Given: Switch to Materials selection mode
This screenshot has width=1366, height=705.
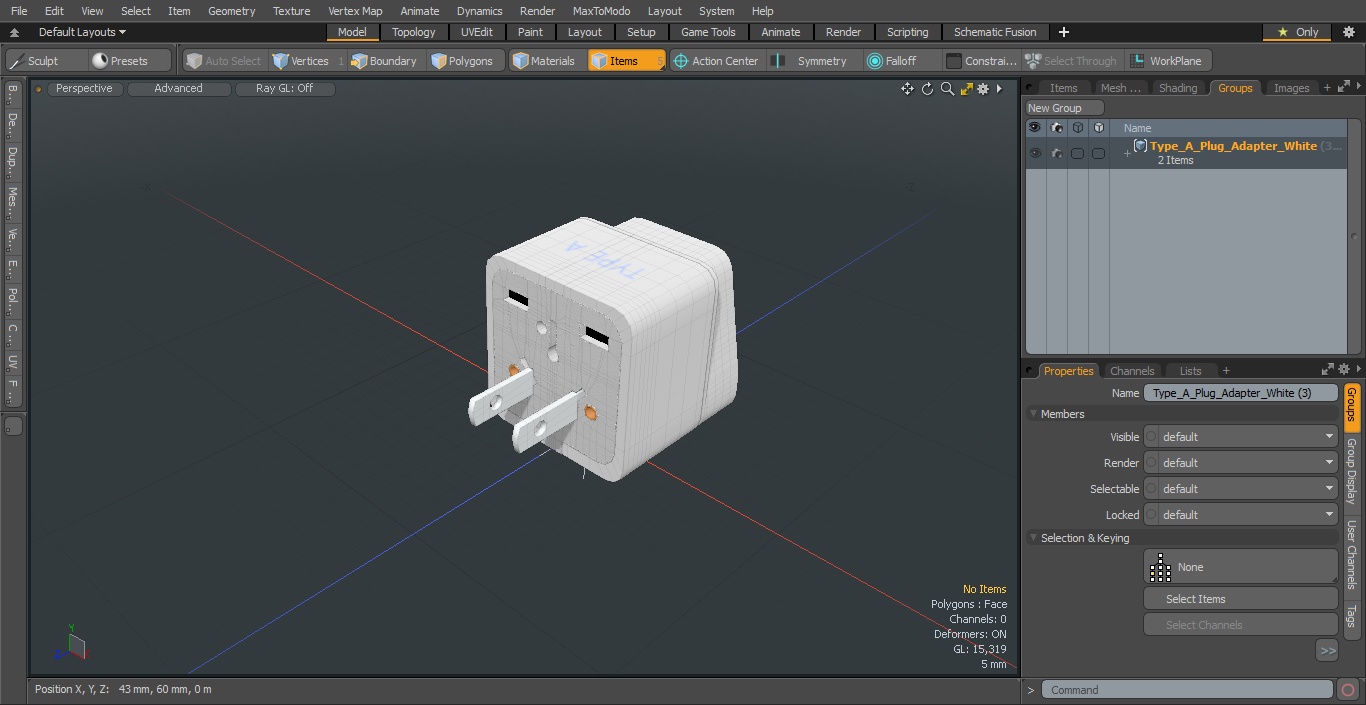Looking at the screenshot, I should pyautogui.click(x=545, y=61).
